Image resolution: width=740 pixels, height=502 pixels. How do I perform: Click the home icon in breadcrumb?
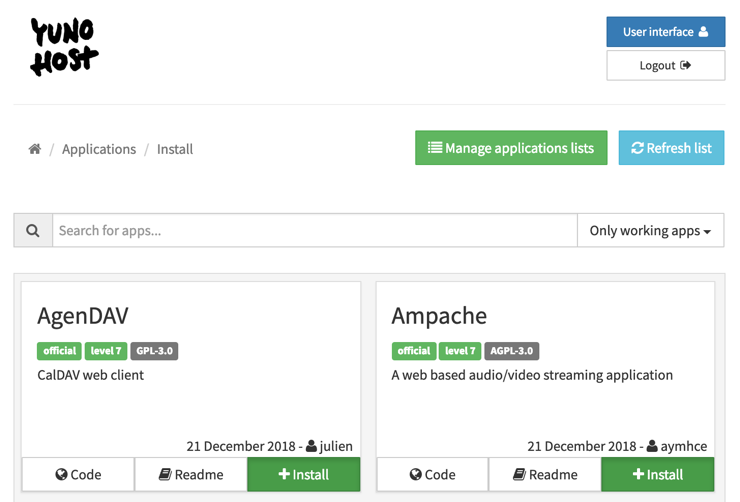tap(35, 149)
